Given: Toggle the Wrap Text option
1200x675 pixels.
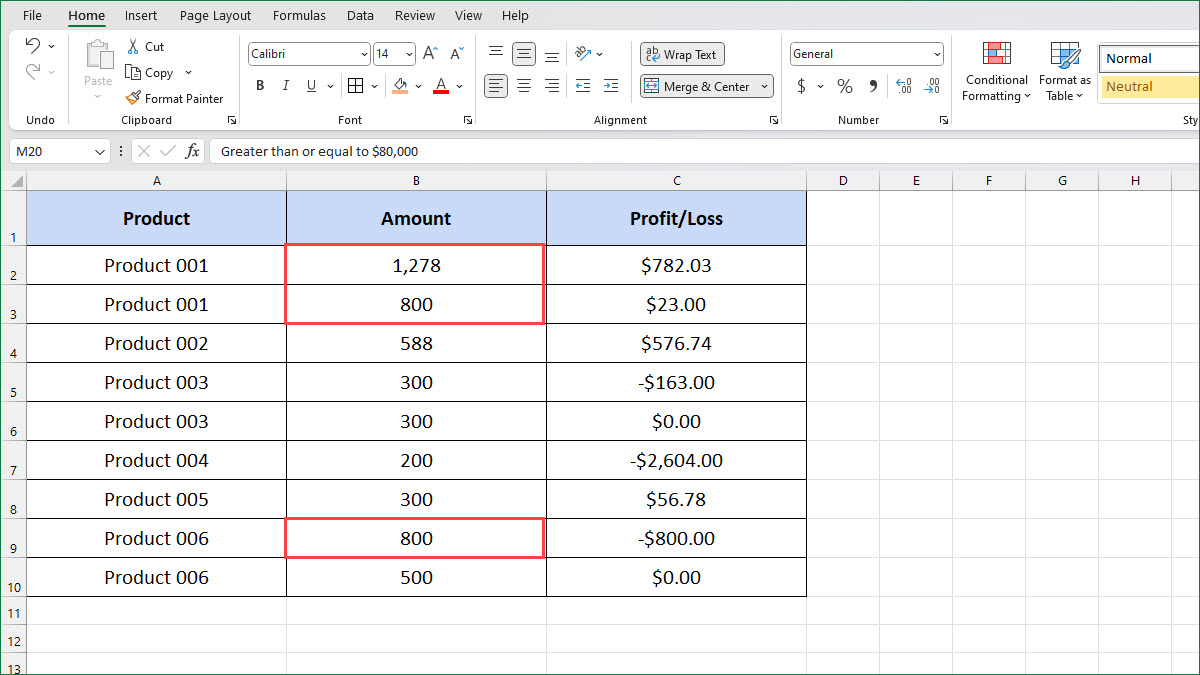Looking at the screenshot, I should (x=682, y=55).
